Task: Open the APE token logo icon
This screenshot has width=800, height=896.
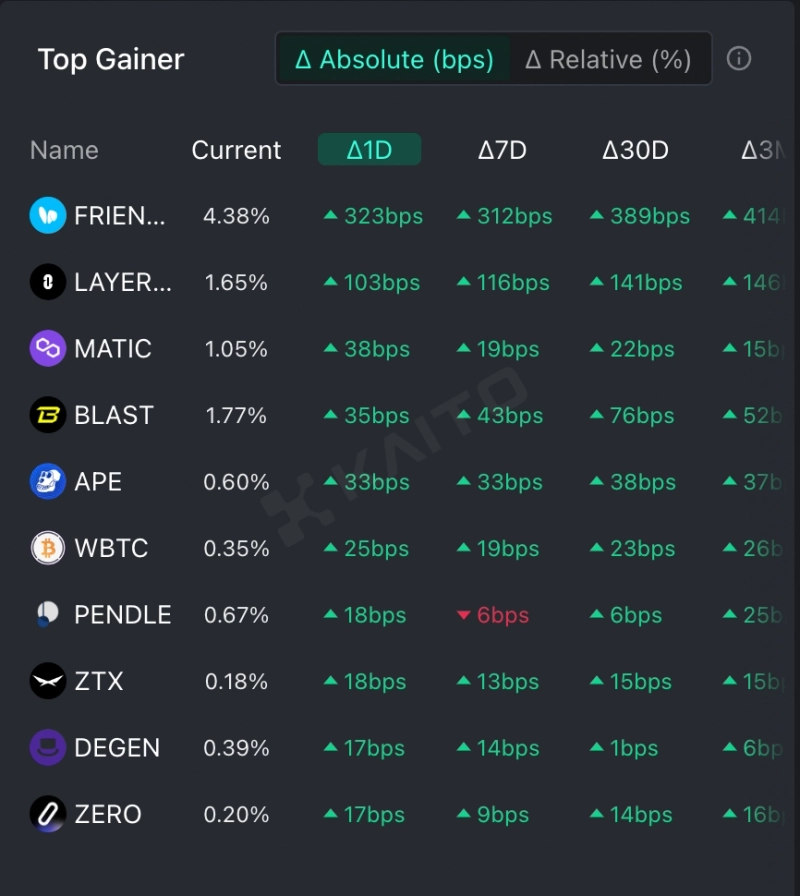Action: click(48, 482)
